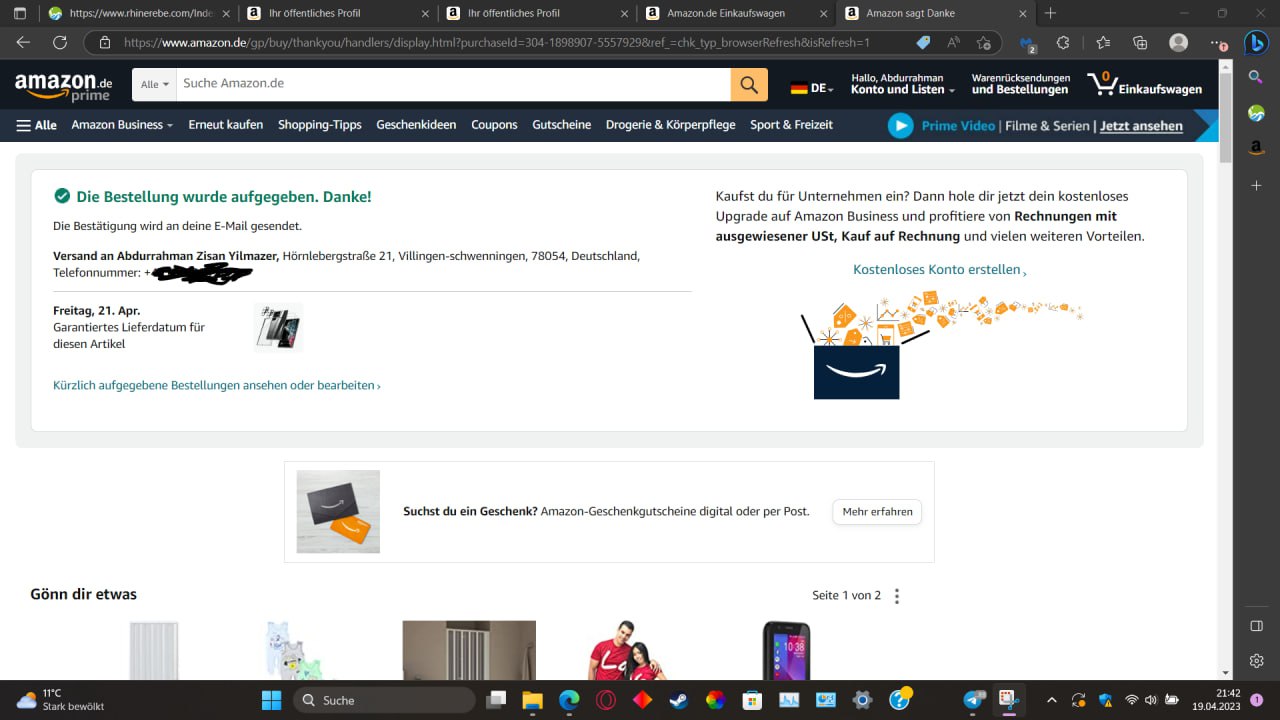Open the browser profile avatar

[1179, 43]
